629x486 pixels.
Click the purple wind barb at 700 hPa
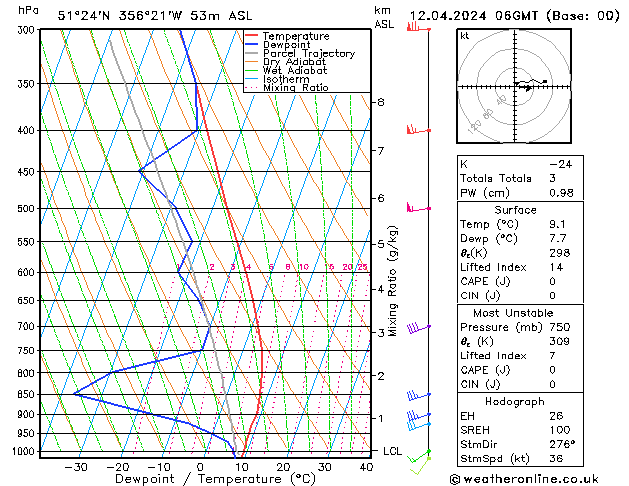point(418,328)
